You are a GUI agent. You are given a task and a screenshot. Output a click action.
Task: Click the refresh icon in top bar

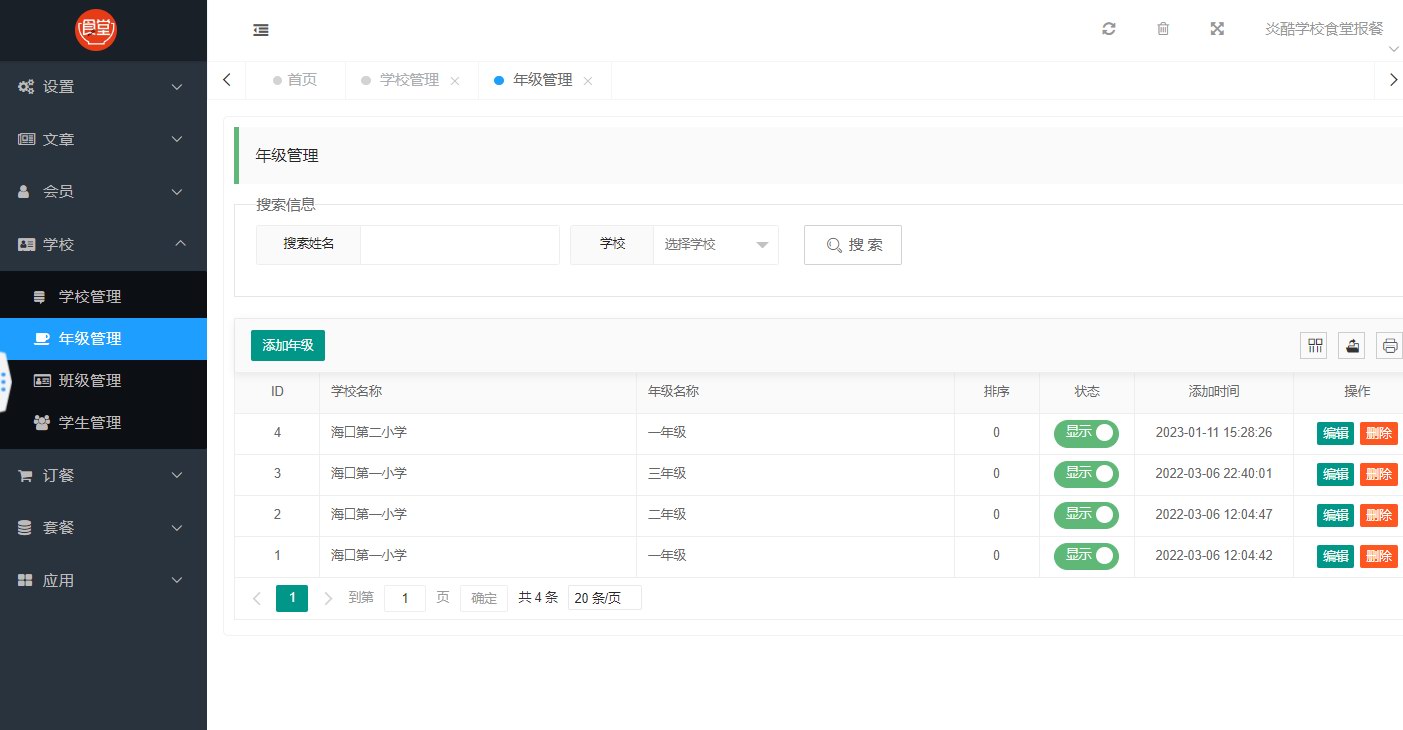tap(1108, 29)
